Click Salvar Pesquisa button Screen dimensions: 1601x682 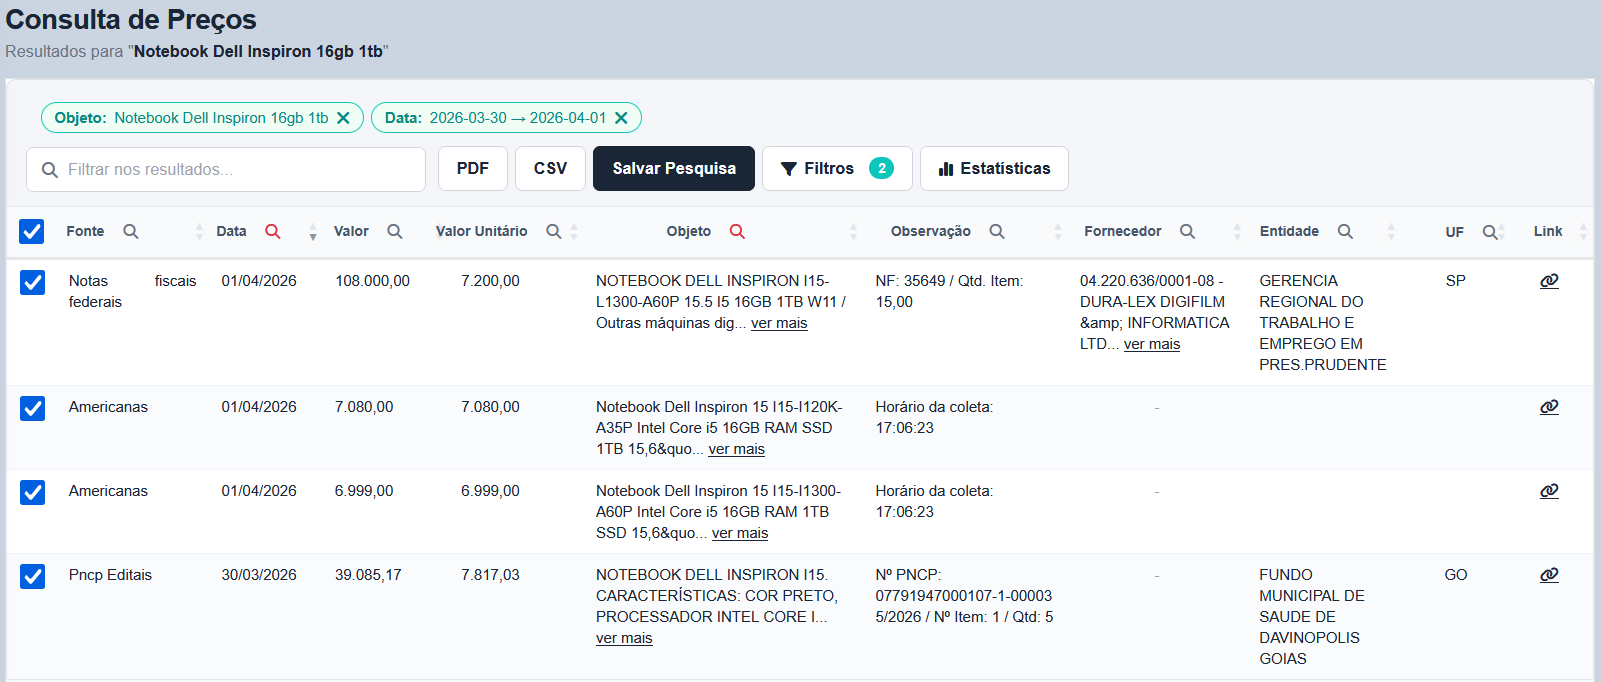point(674,168)
